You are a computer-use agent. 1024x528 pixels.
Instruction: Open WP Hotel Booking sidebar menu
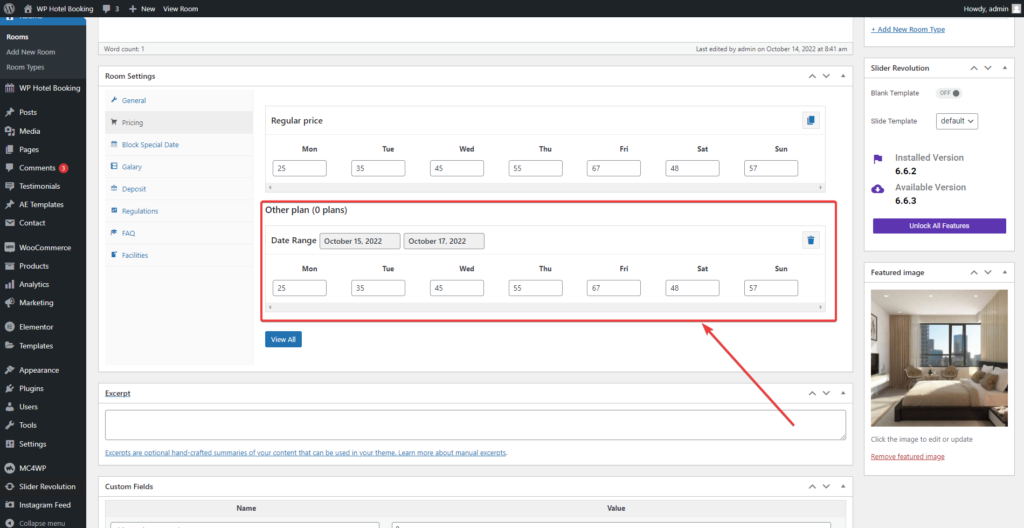point(42,88)
